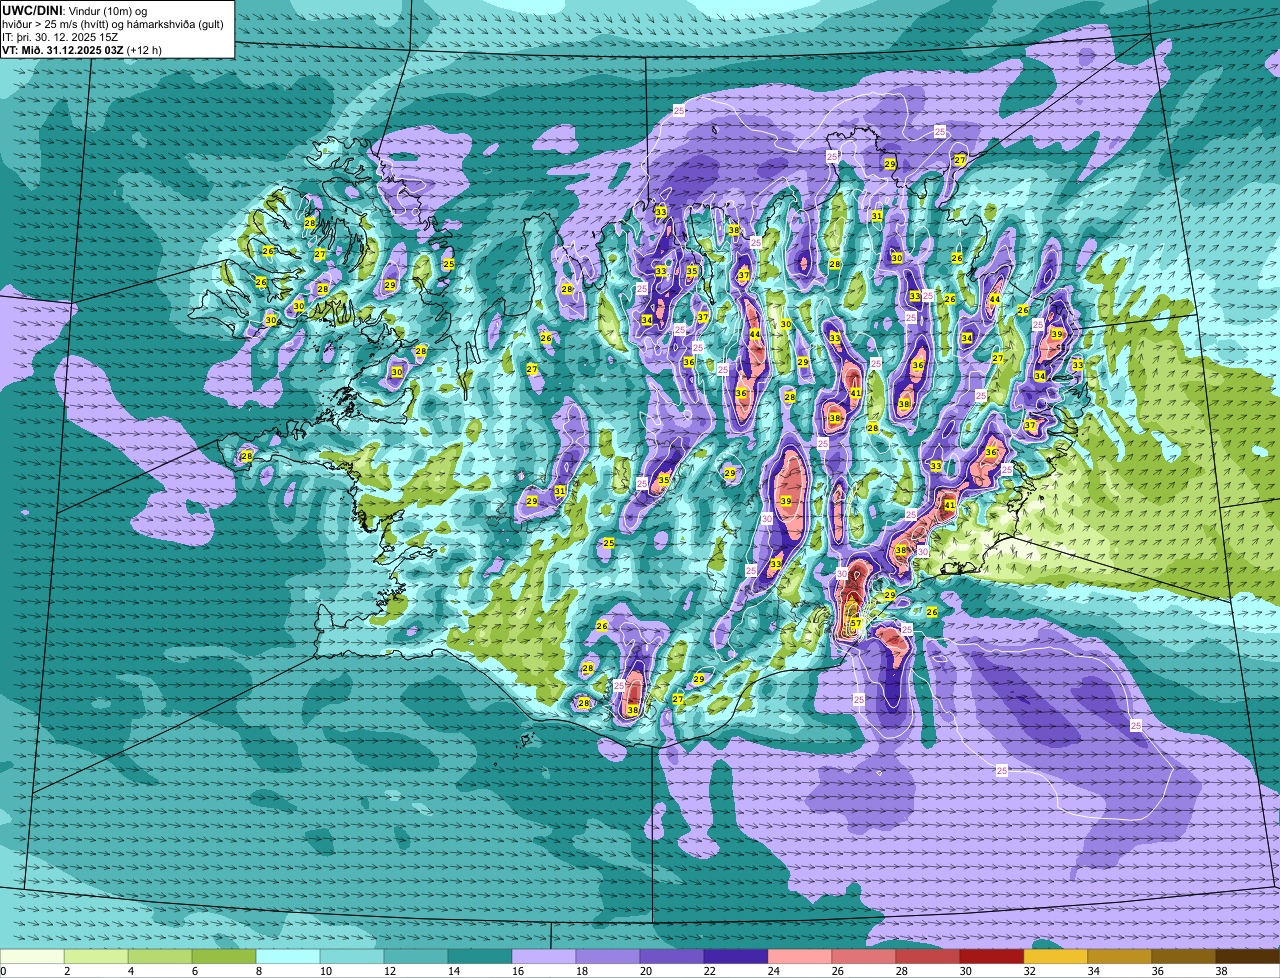Click the scale tick label "30"
Screen dimensions: 1280x978
point(966,971)
